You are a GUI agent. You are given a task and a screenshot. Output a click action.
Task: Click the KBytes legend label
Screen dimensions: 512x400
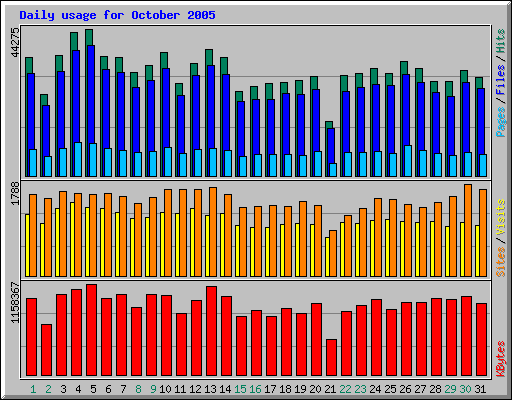point(501,359)
